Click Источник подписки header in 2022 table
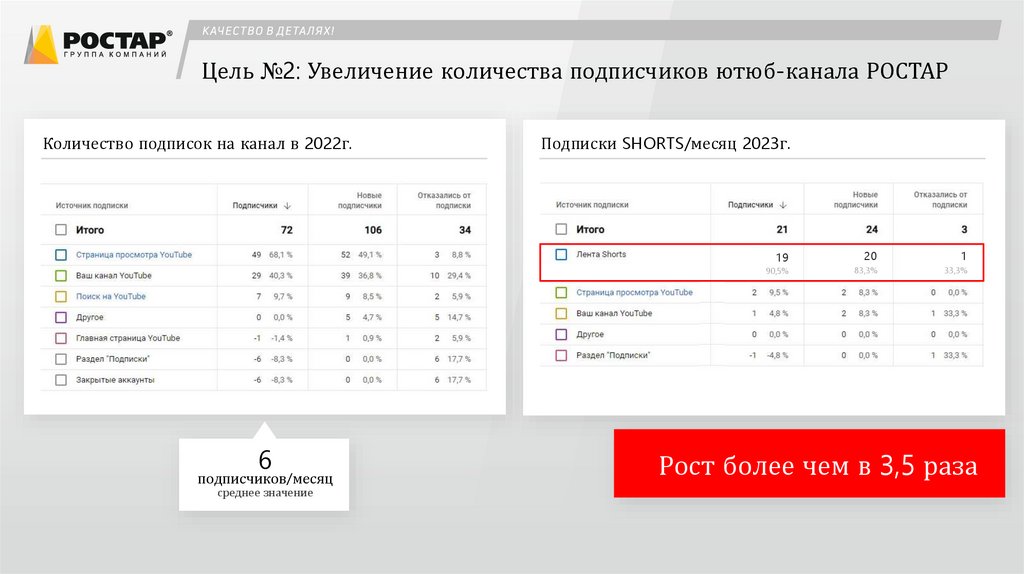This screenshot has height=574, width=1024. tap(91, 206)
